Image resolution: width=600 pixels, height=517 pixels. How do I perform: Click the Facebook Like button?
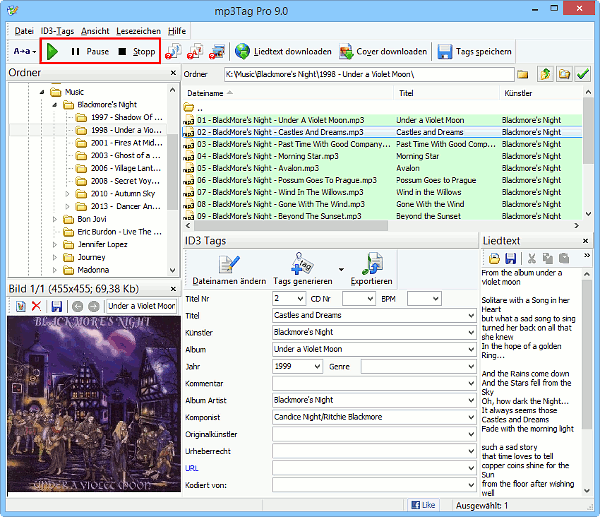(424, 505)
